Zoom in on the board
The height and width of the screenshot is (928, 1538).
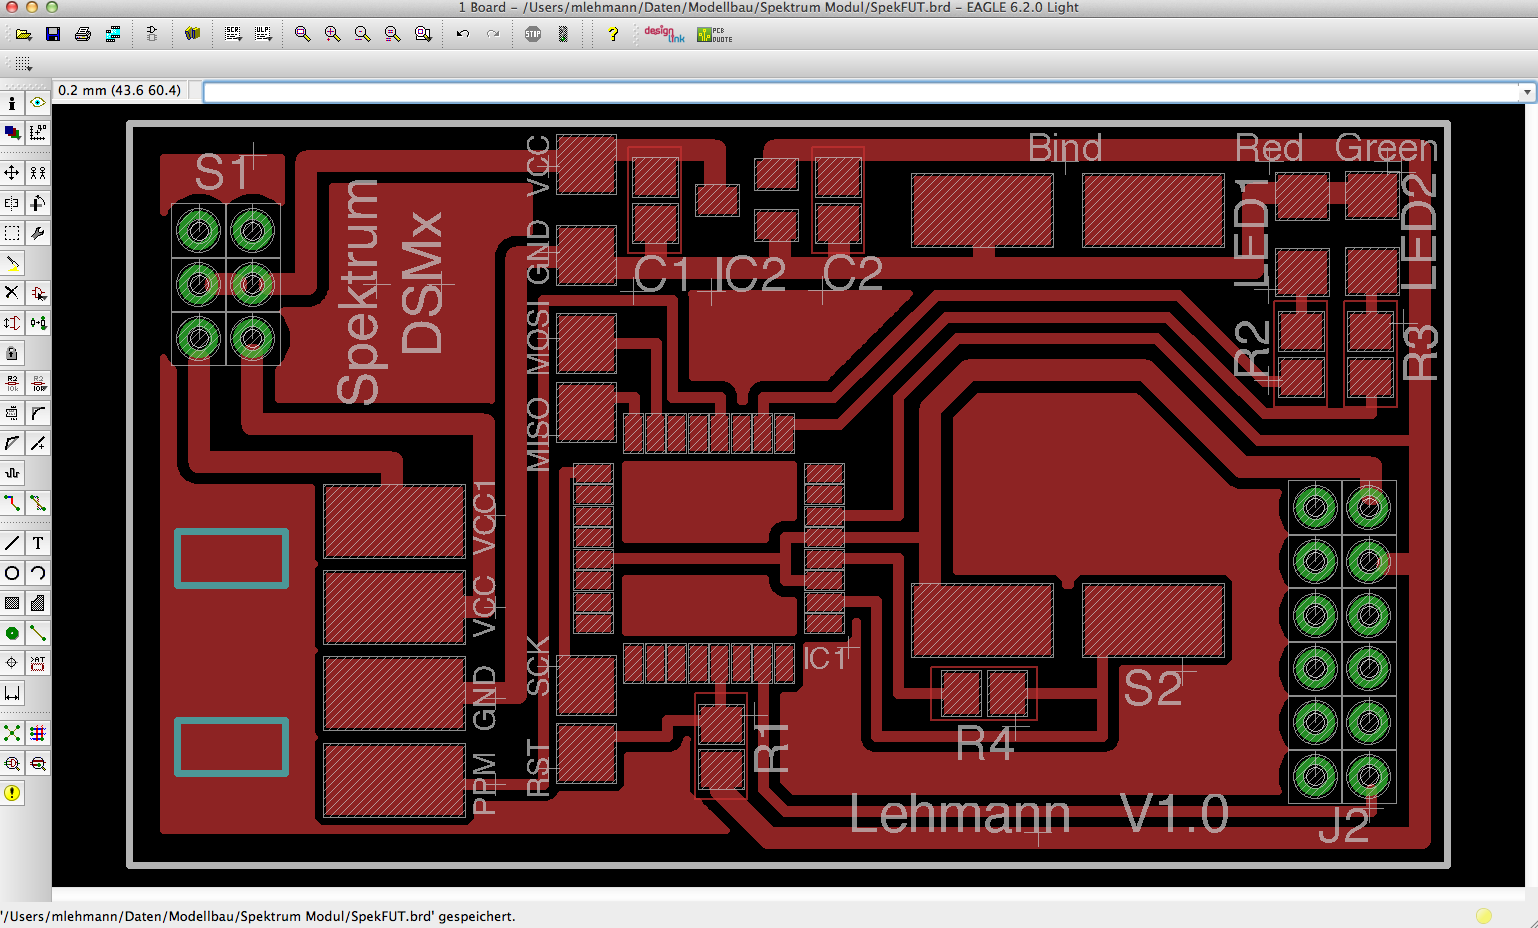tap(332, 34)
